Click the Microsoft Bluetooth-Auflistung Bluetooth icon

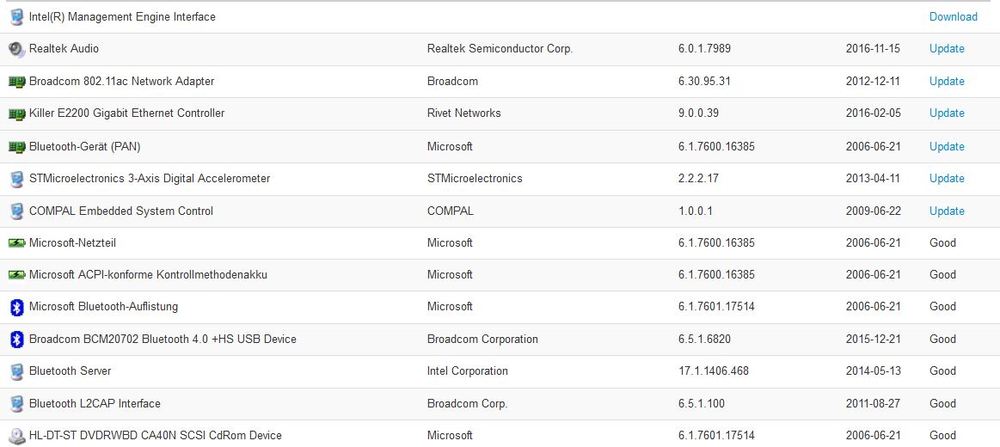(16, 307)
